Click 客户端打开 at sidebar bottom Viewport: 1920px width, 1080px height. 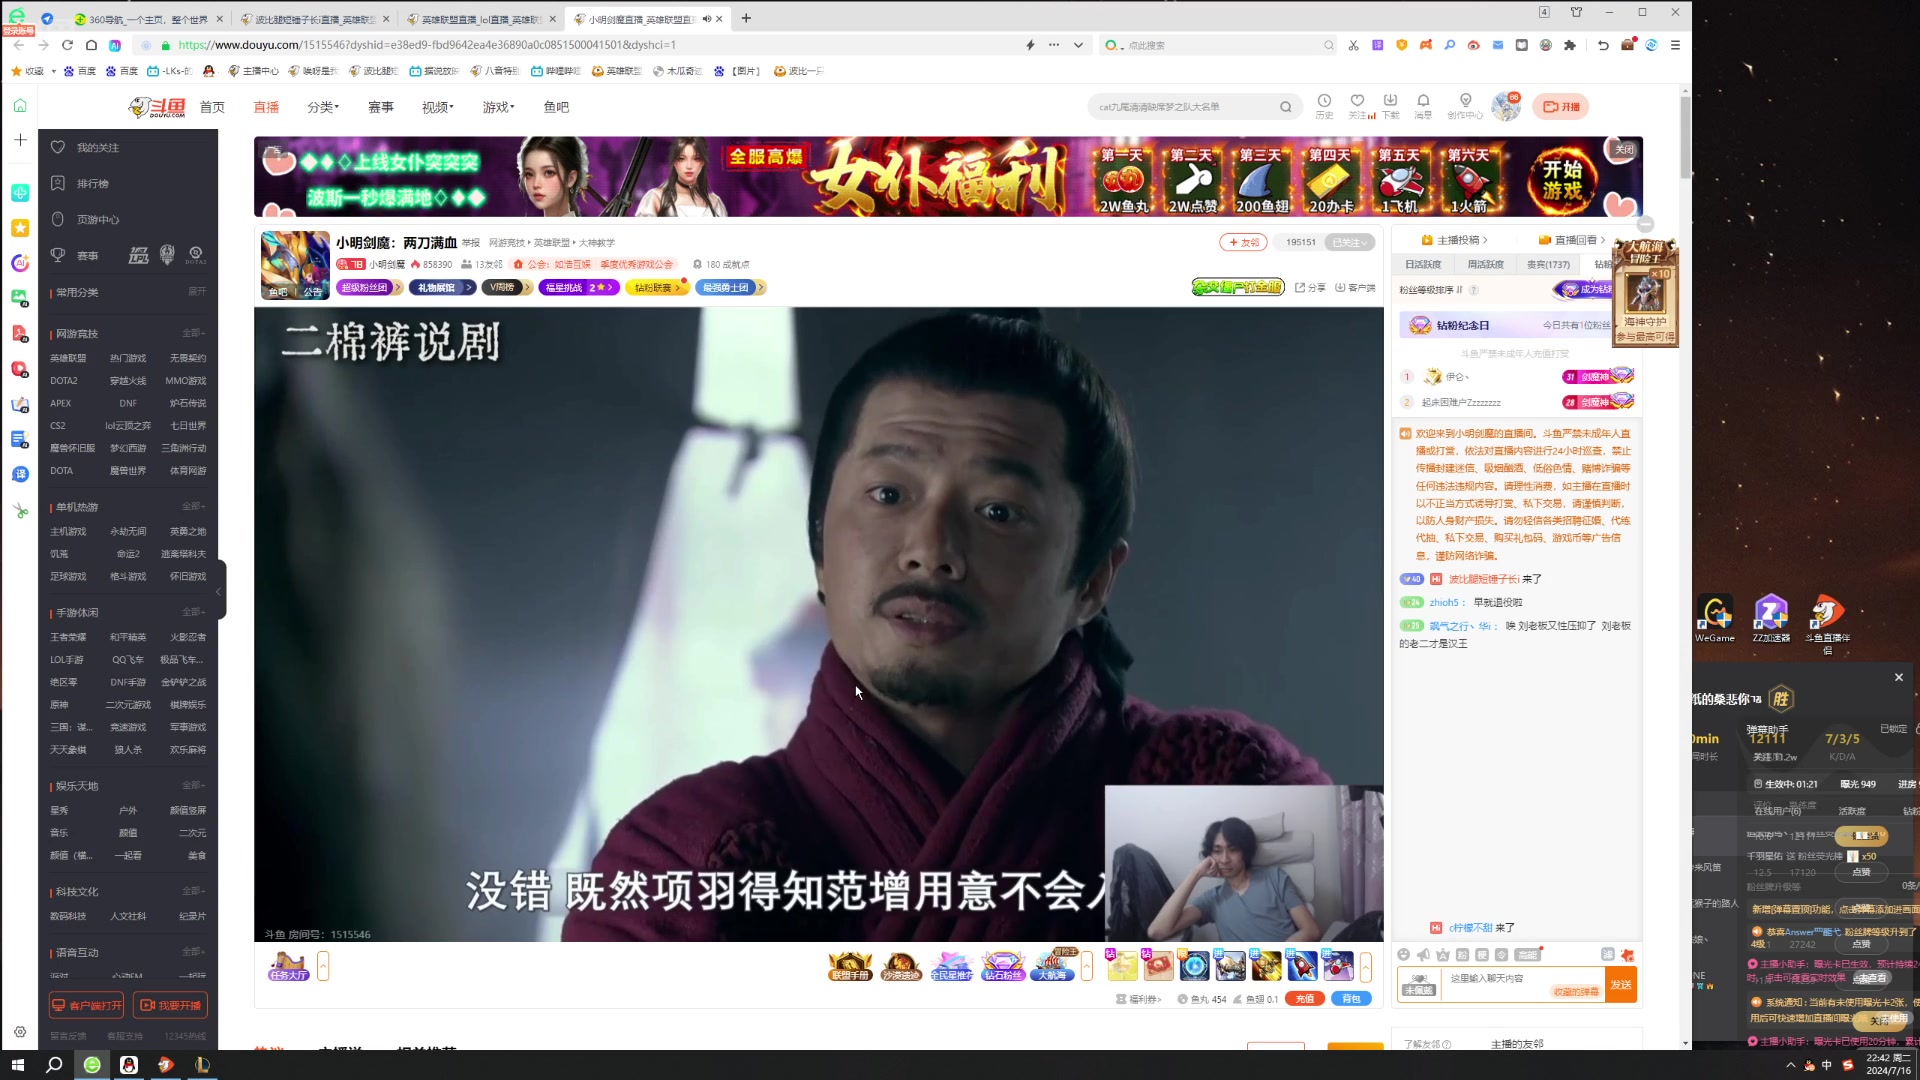pyautogui.click(x=87, y=1005)
